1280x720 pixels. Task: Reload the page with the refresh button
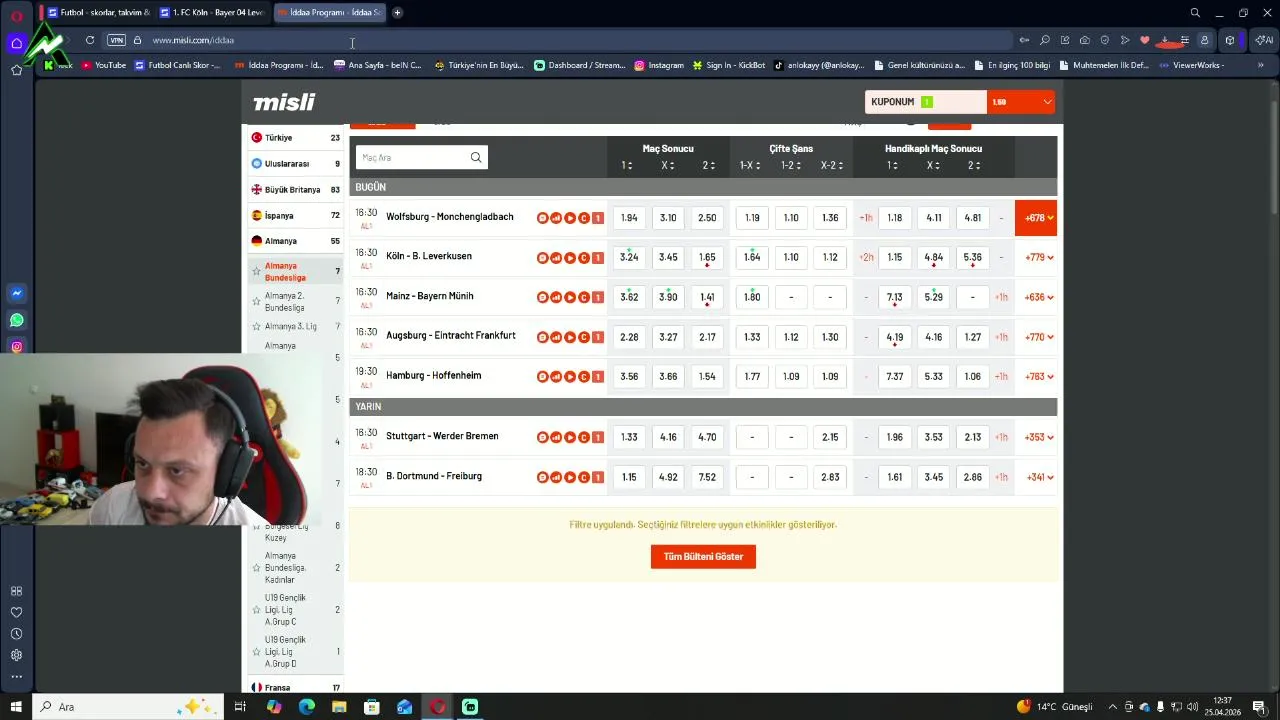90,40
